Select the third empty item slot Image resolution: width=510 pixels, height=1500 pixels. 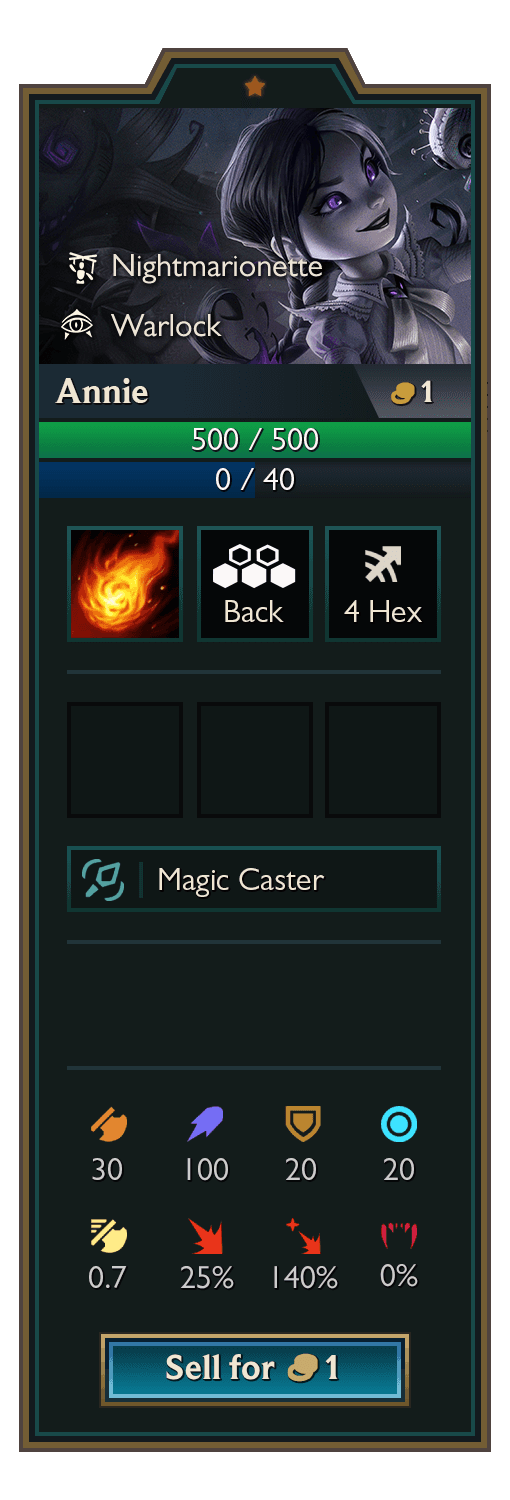tap(383, 760)
